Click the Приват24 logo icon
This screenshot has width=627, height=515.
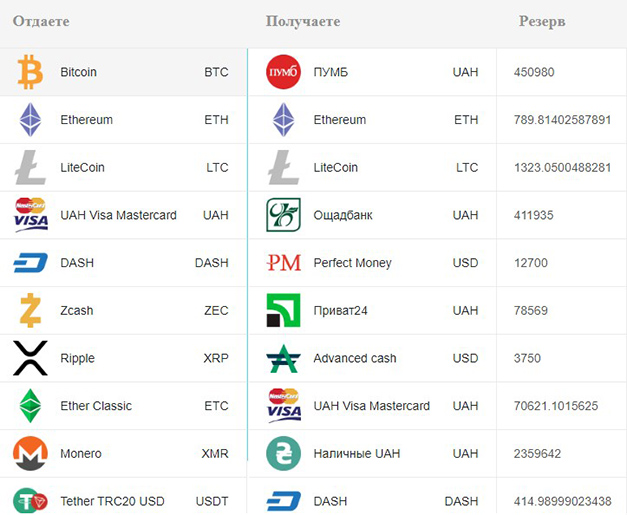pos(283,310)
